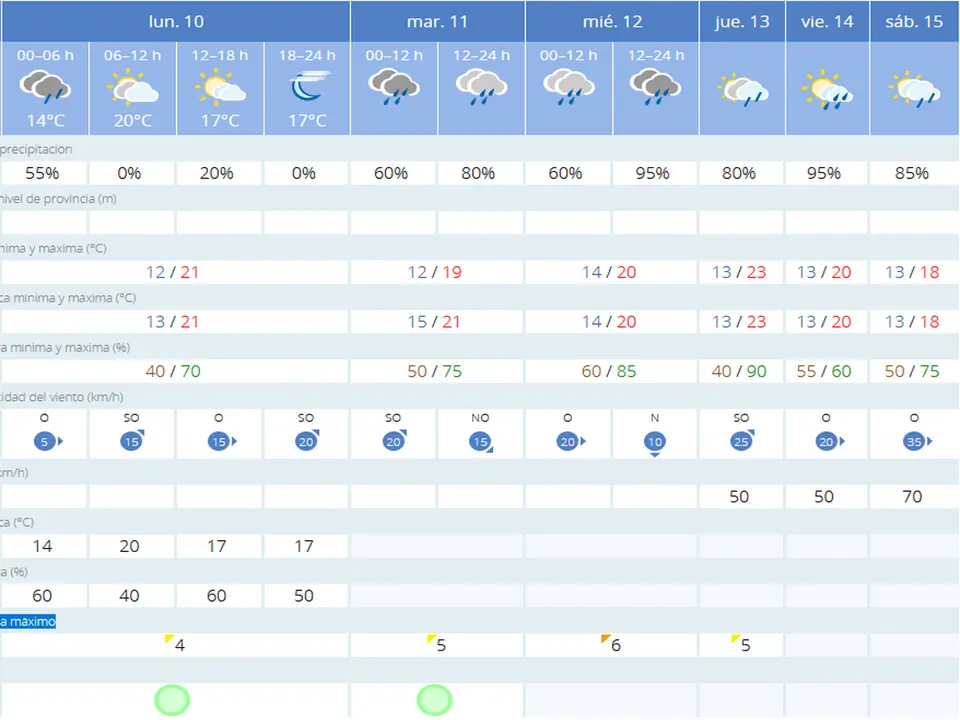Viewport: 960px width, 720px height.
Task: Click the 40 / 90 humidity cell
Action: point(741,372)
